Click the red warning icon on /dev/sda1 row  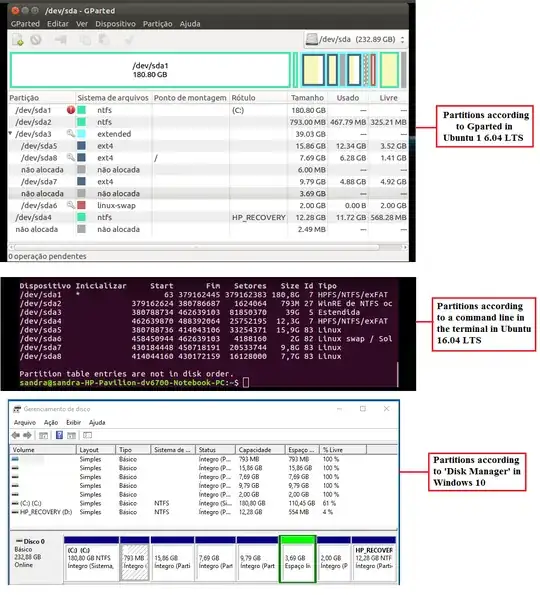click(71, 110)
